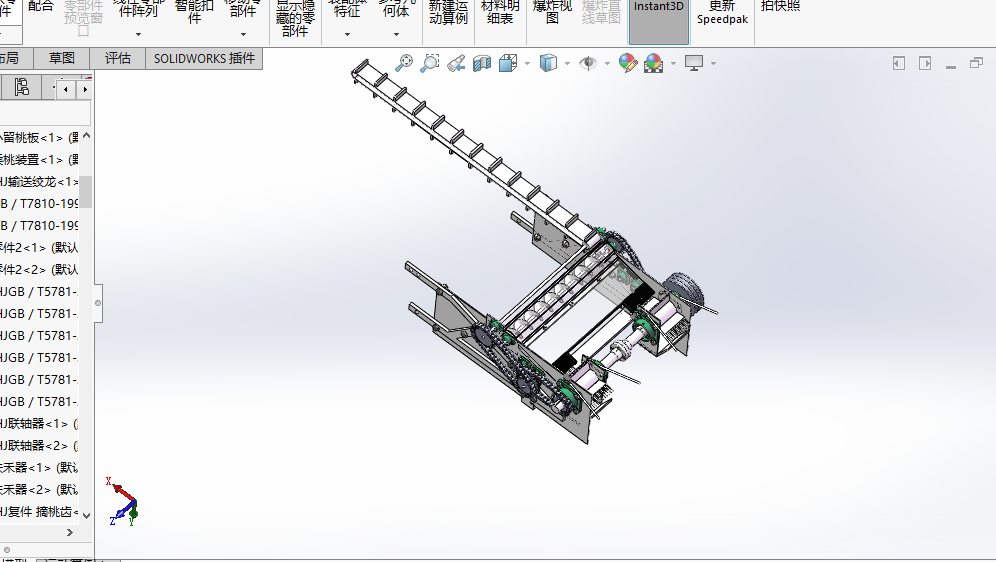Image resolution: width=996 pixels, height=562 pixels.
Task: Click the 配合 mate button
Action: tap(41, 6)
